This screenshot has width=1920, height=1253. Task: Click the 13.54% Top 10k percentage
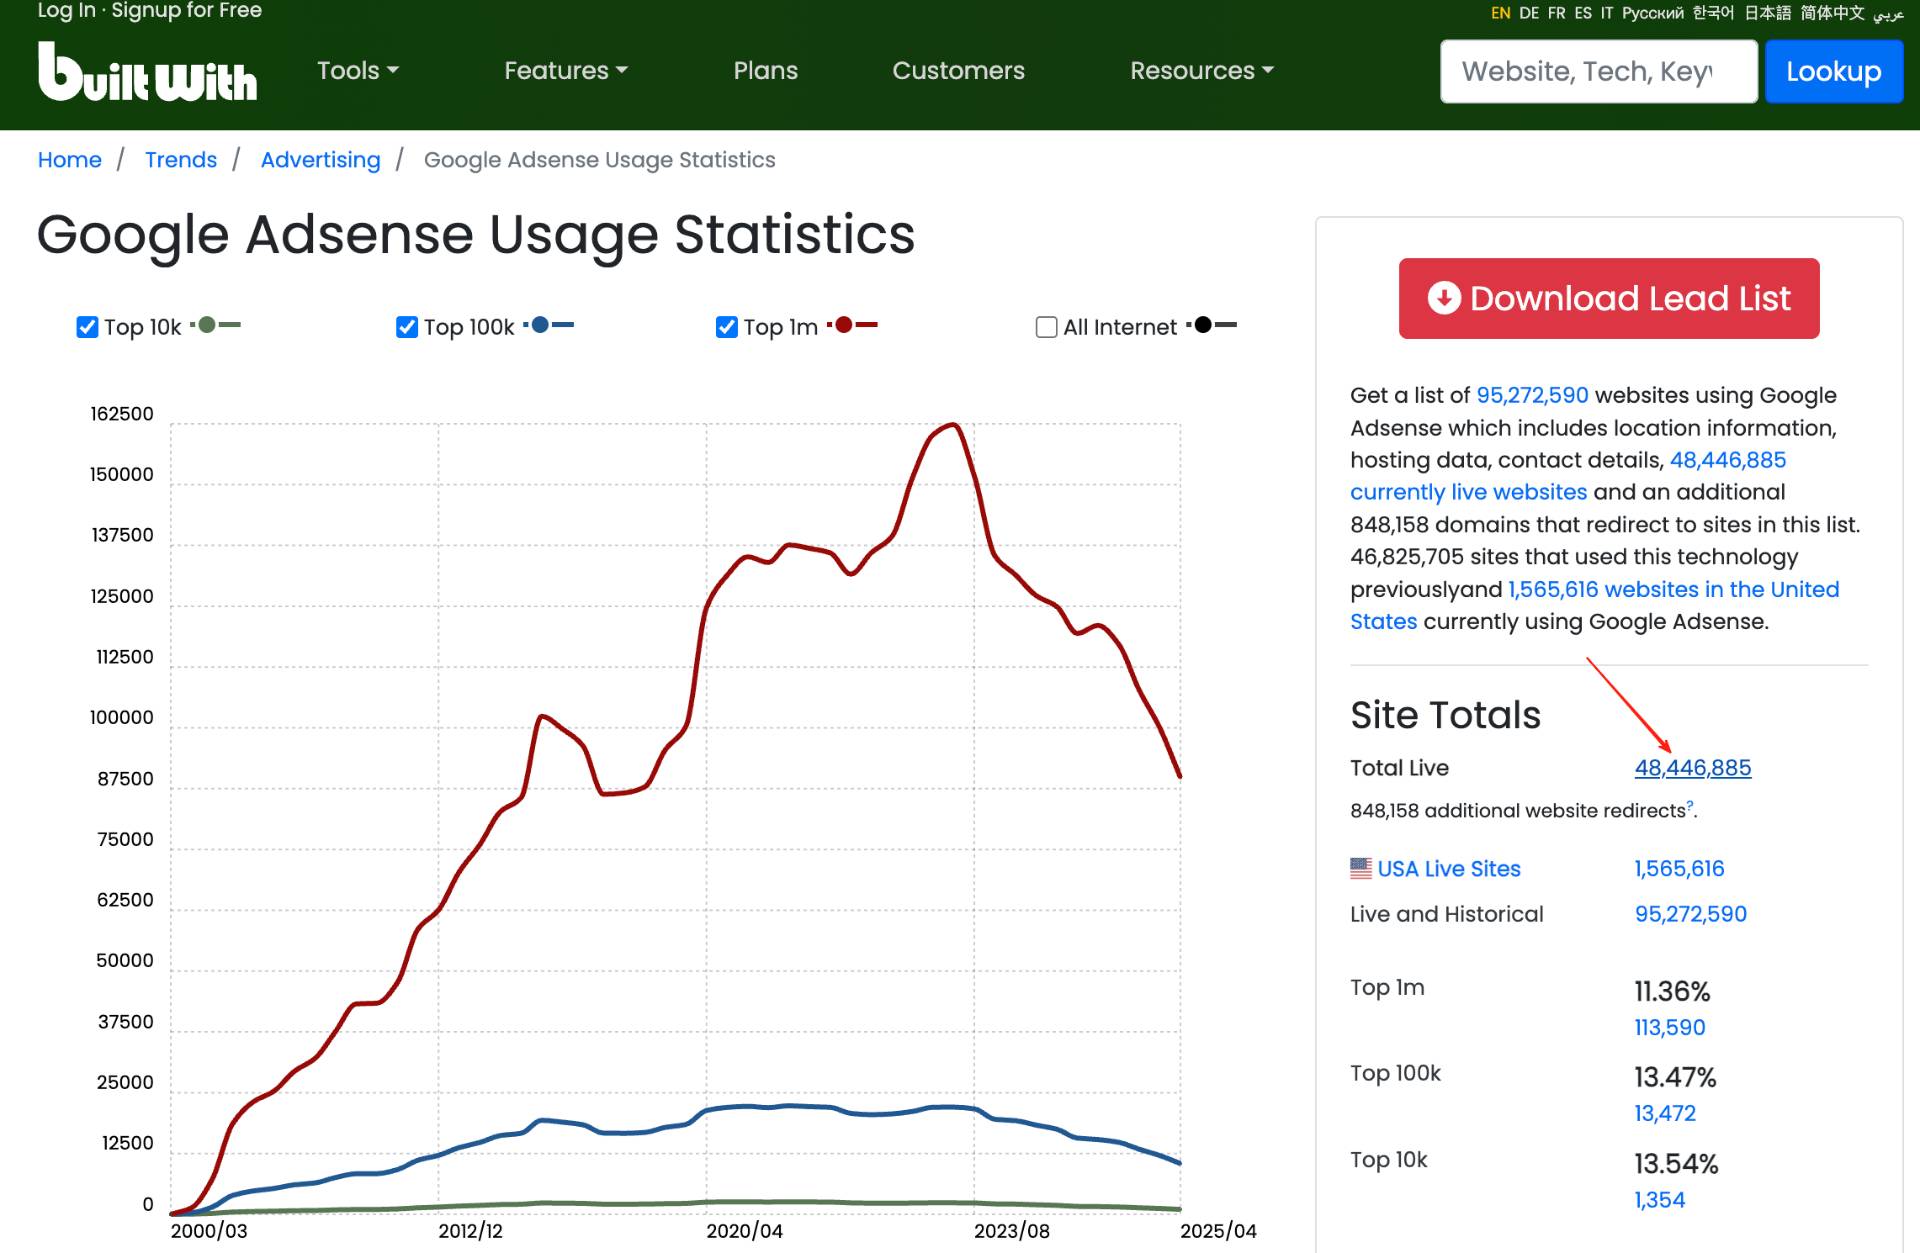1676,1164
